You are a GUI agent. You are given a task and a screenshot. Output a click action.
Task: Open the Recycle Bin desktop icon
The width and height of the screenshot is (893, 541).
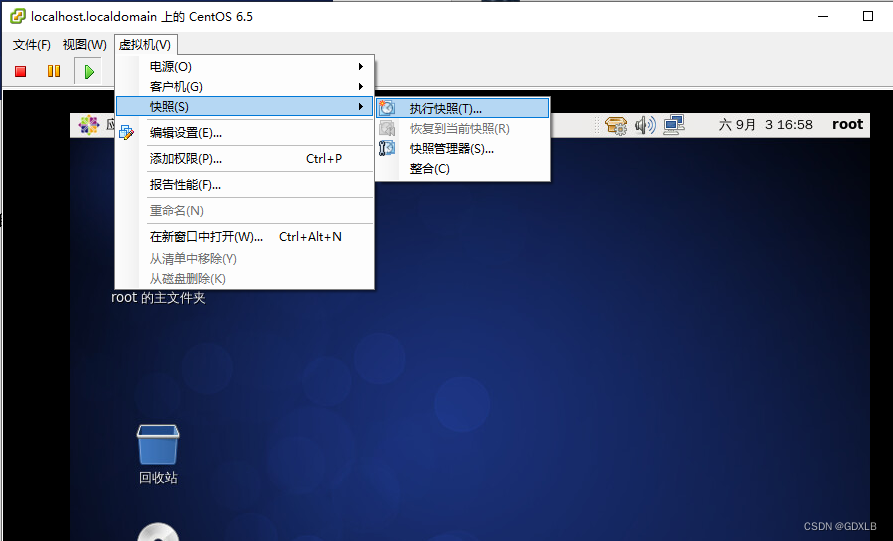[x=158, y=445]
